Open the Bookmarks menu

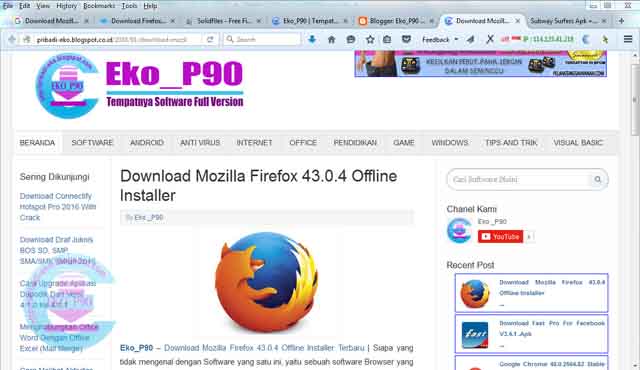tap(99, 6)
